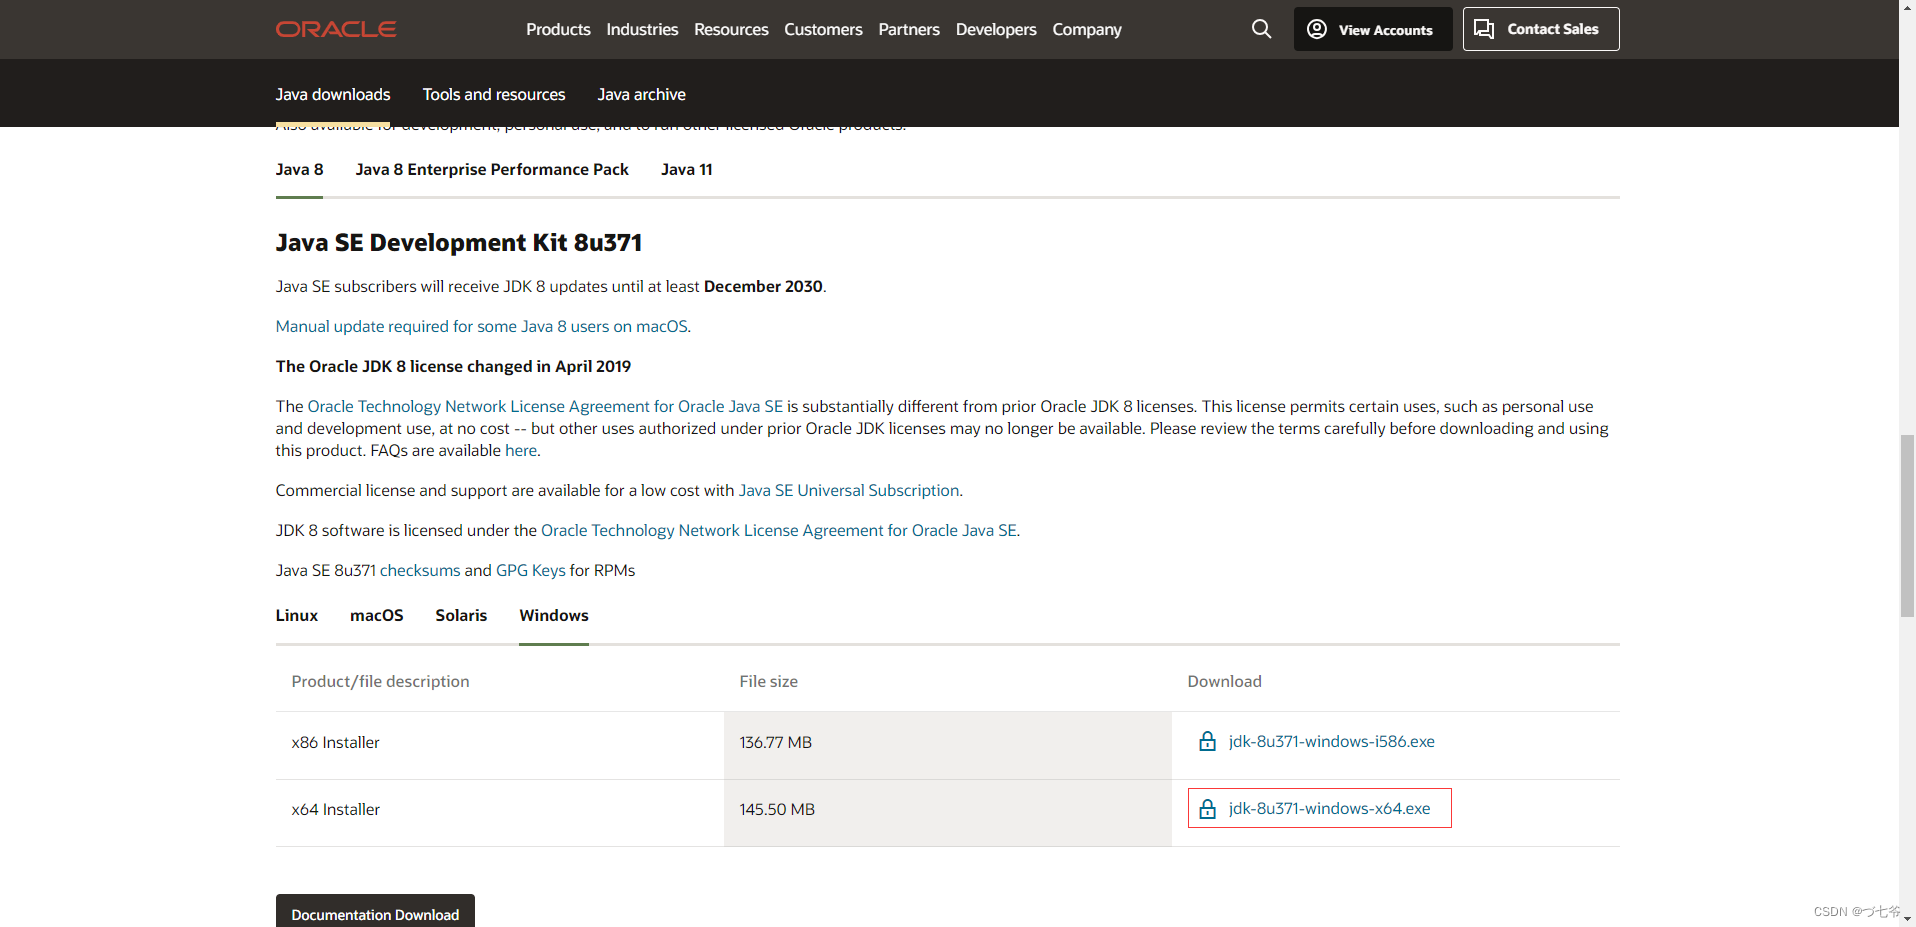Open the Industries menu

tap(642, 29)
